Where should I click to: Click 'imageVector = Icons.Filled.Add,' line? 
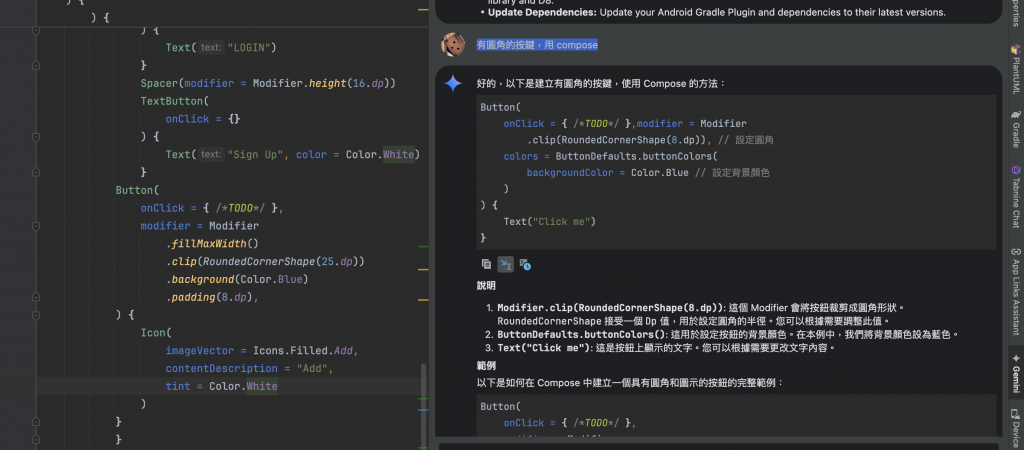point(262,351)
